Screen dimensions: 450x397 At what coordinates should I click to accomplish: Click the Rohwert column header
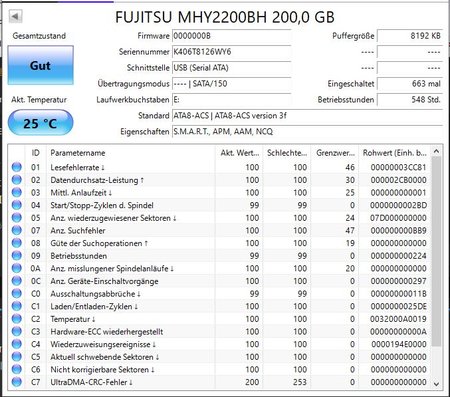(394, 153)
